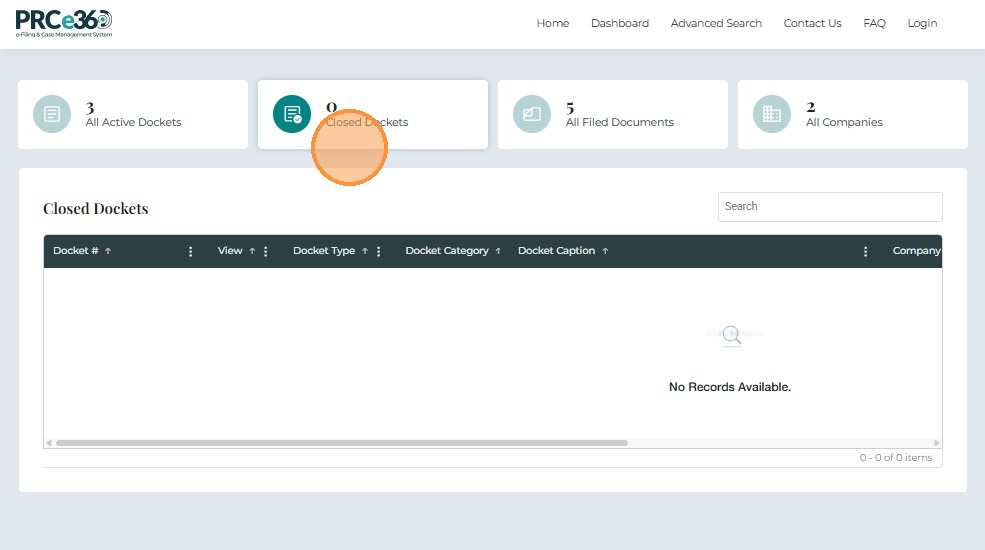Click the Login link
This screenshot has height=550, width=985.
tap(922, 23)
